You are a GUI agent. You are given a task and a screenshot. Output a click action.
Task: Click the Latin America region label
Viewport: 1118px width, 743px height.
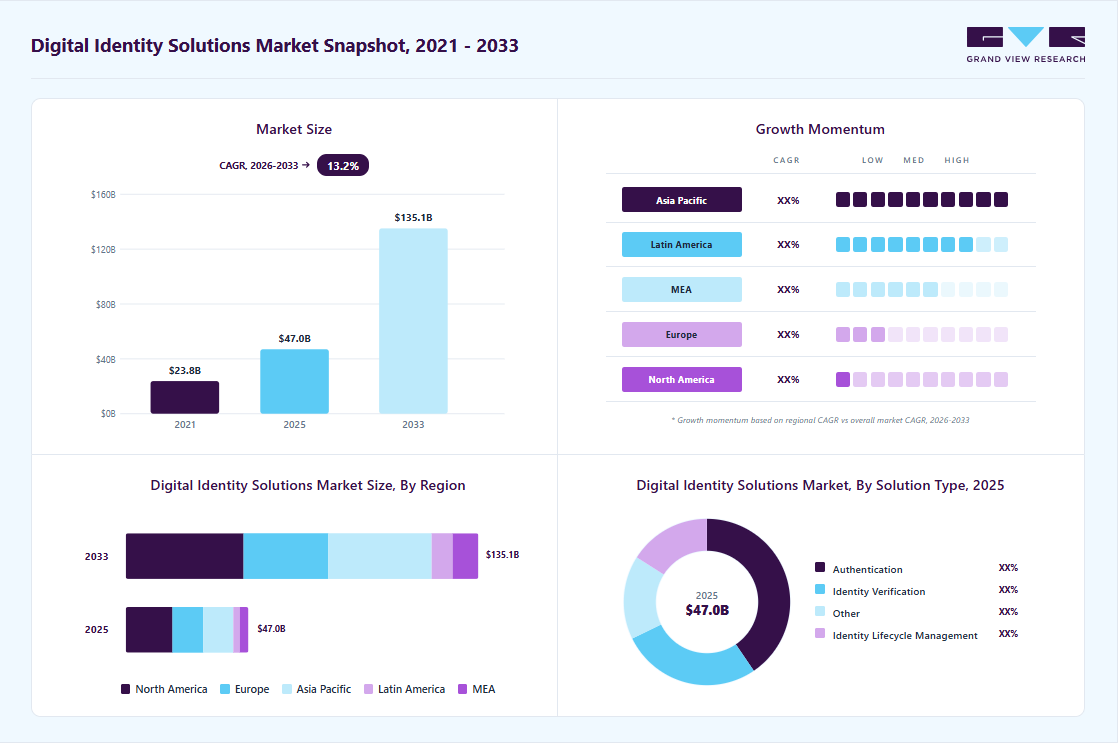point(682,245)
